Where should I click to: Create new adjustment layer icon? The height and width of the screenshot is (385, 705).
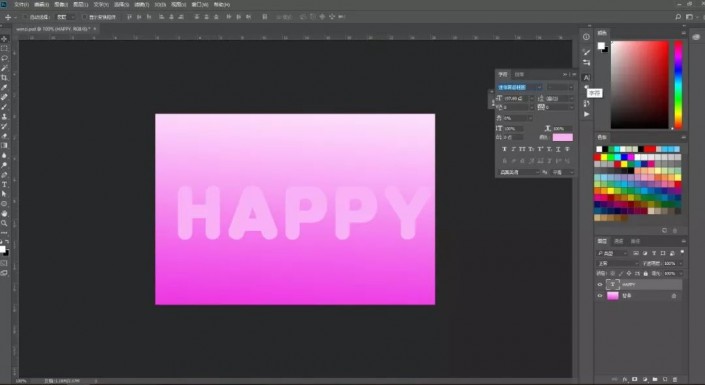tap(645, 380)
